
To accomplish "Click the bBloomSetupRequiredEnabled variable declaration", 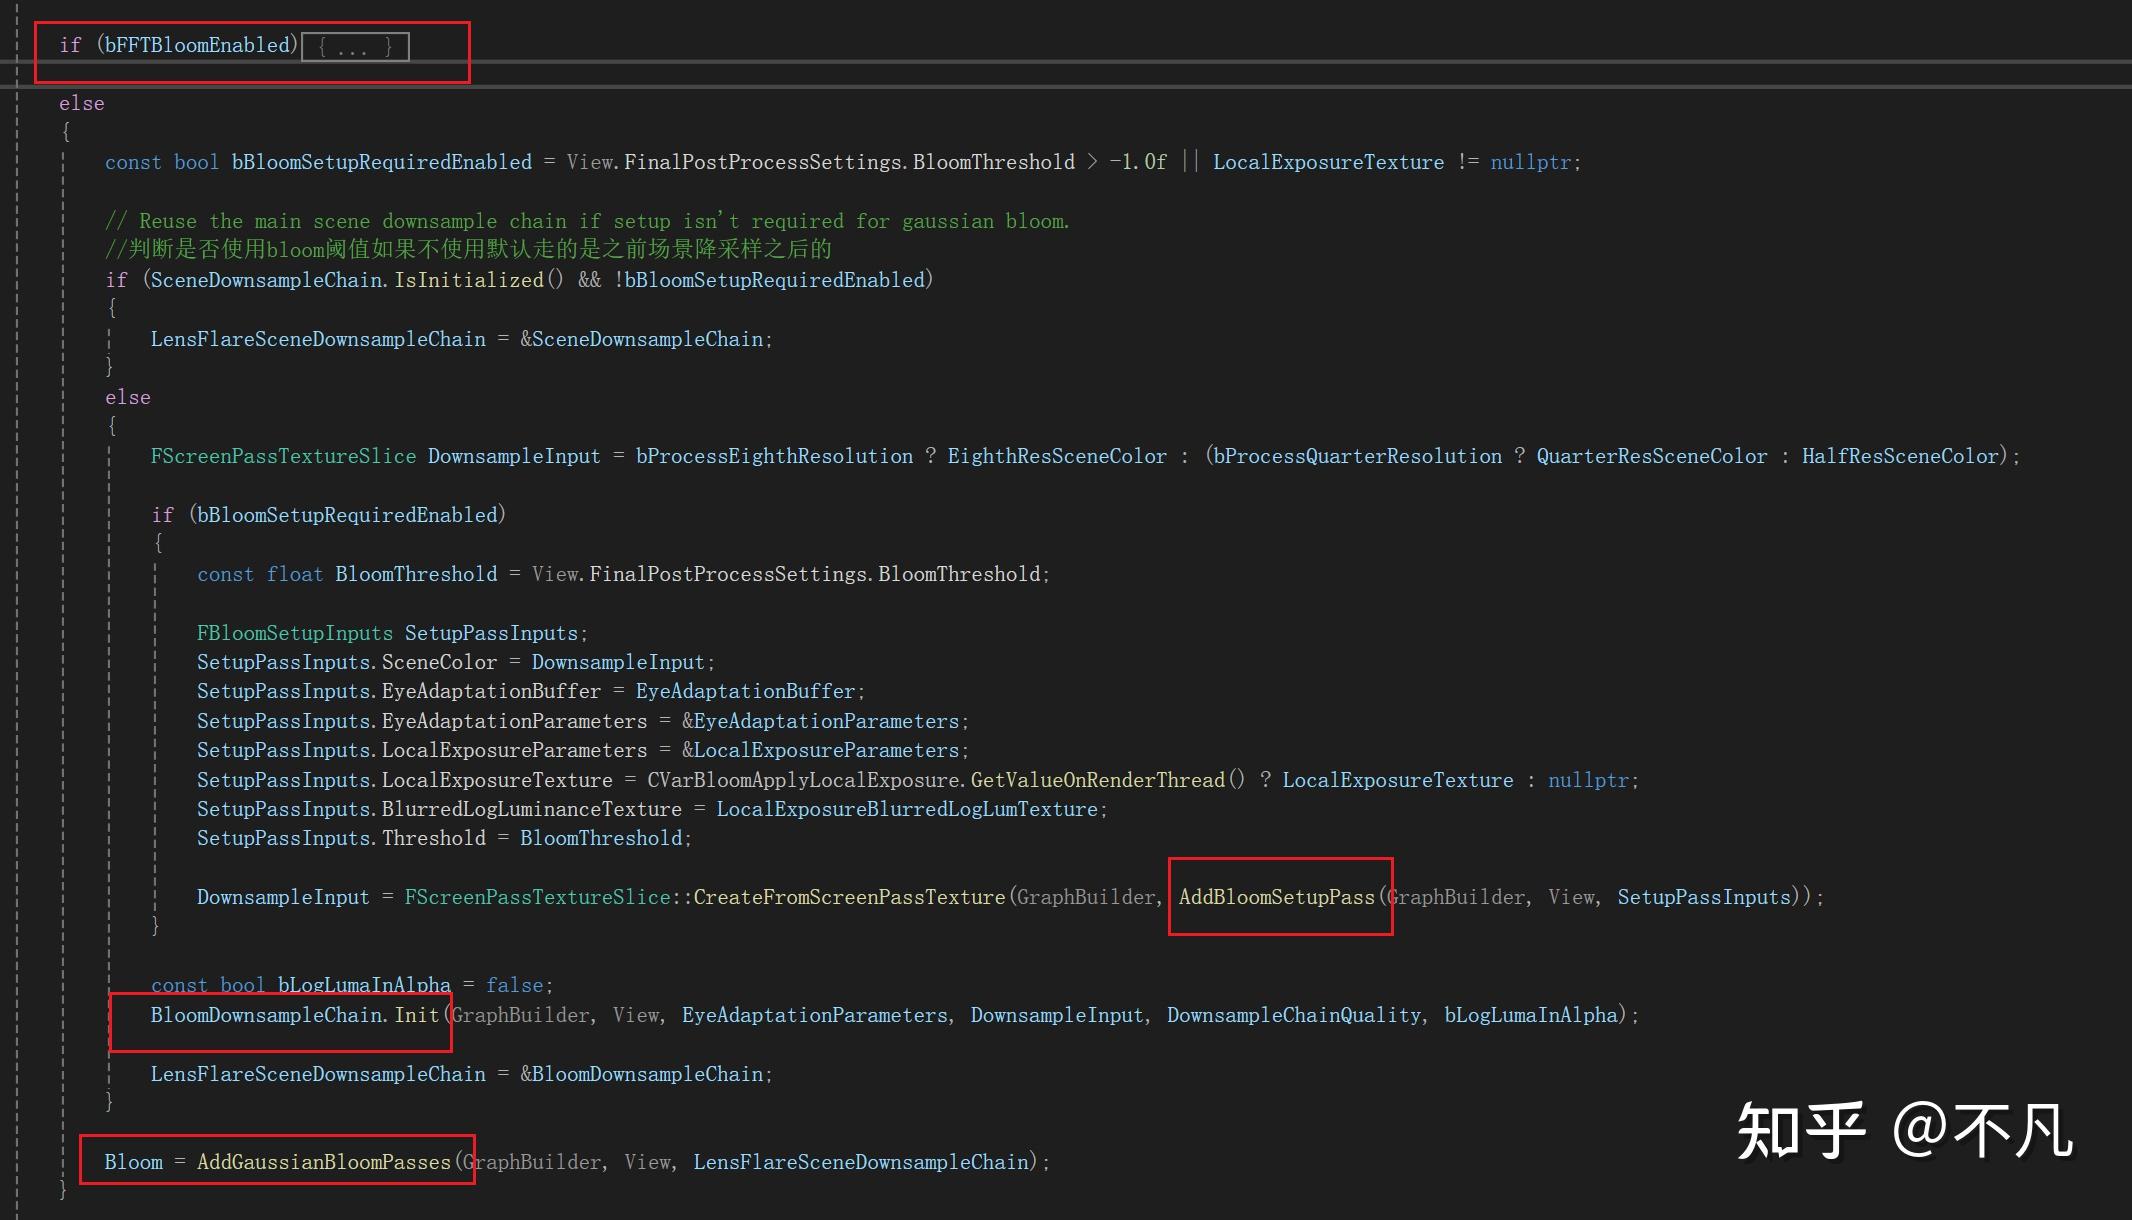I will [381, 162].
